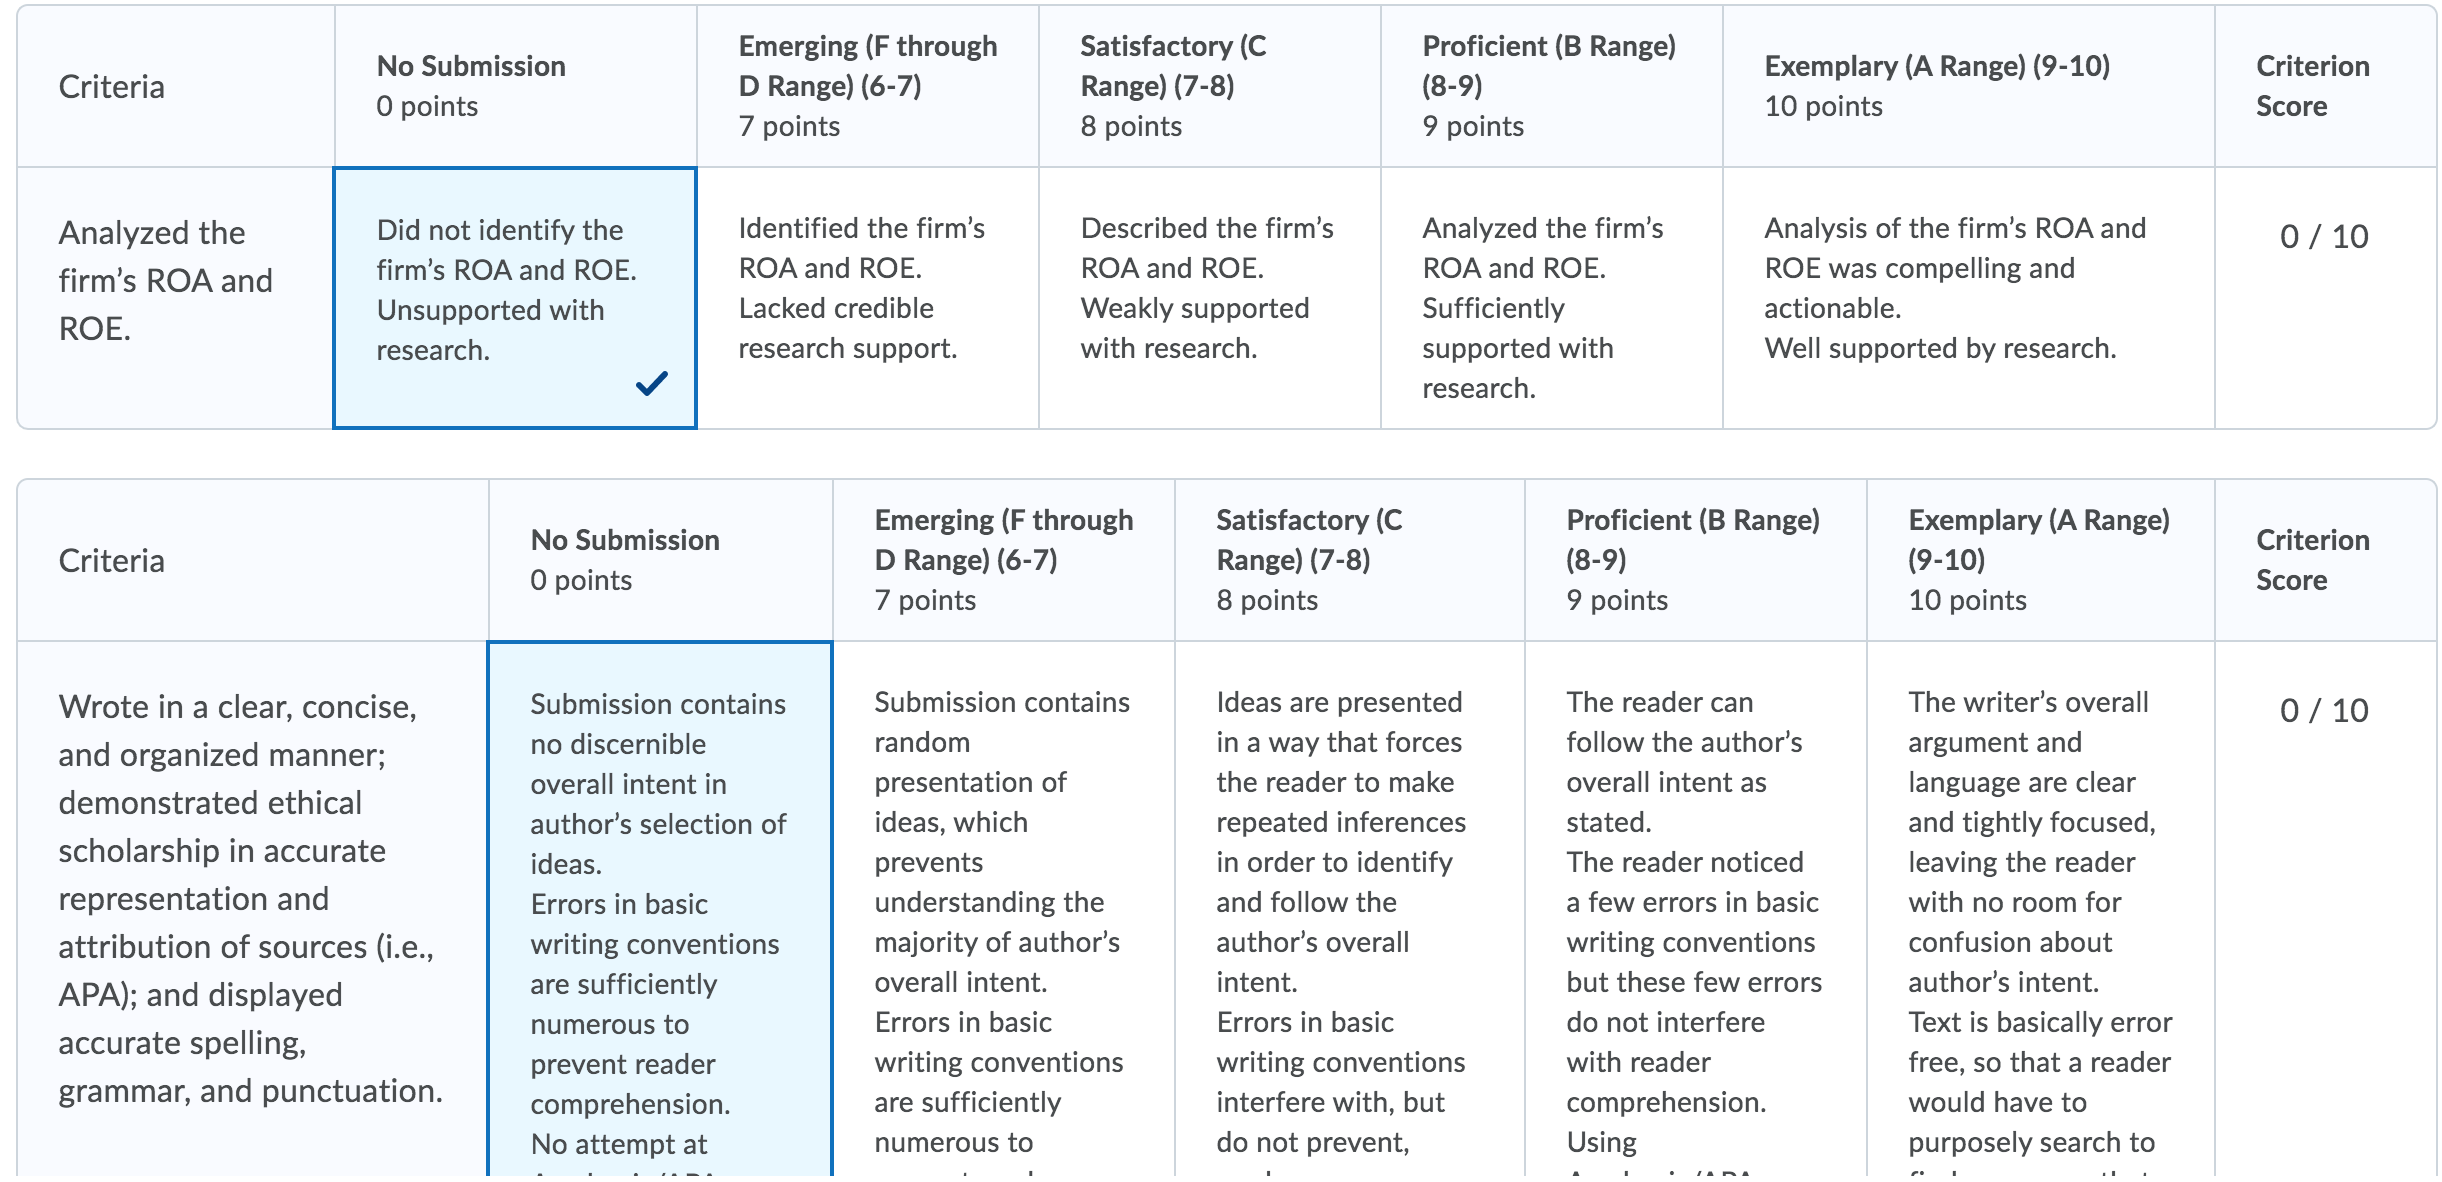Click the 'Analyzed the firm's ROA and ROE.' criterion name
2442x1182 pixels.
tap(165, 281)
